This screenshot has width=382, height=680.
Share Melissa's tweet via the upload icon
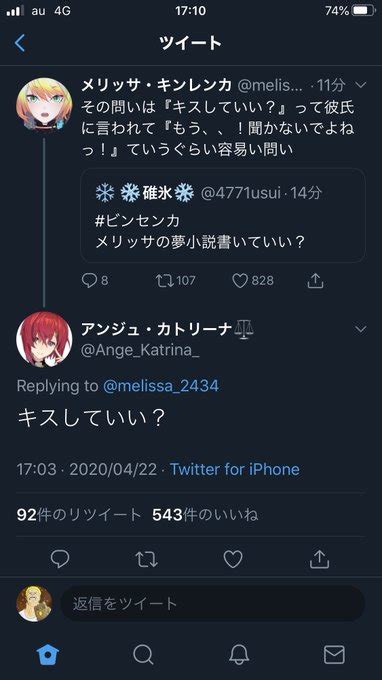[315, 281]
